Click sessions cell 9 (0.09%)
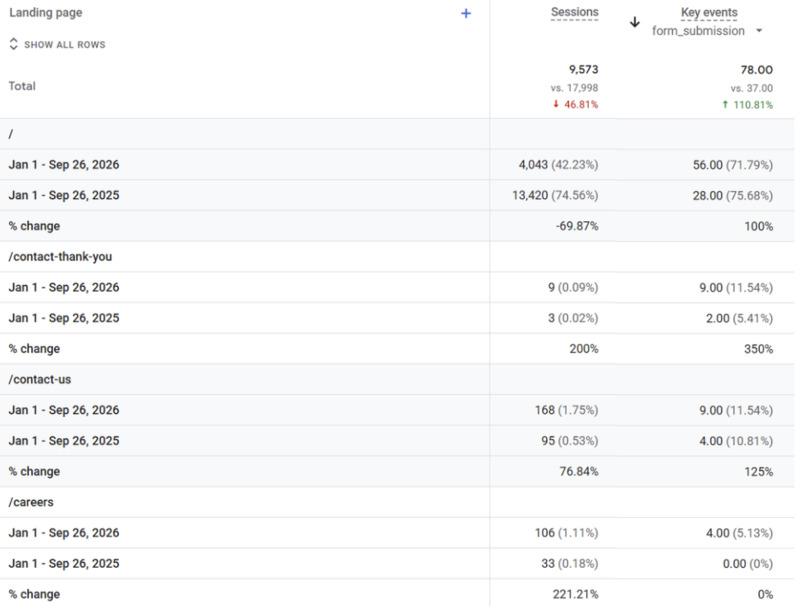Viewport: 800px width, 612px height. coord(573,288)
